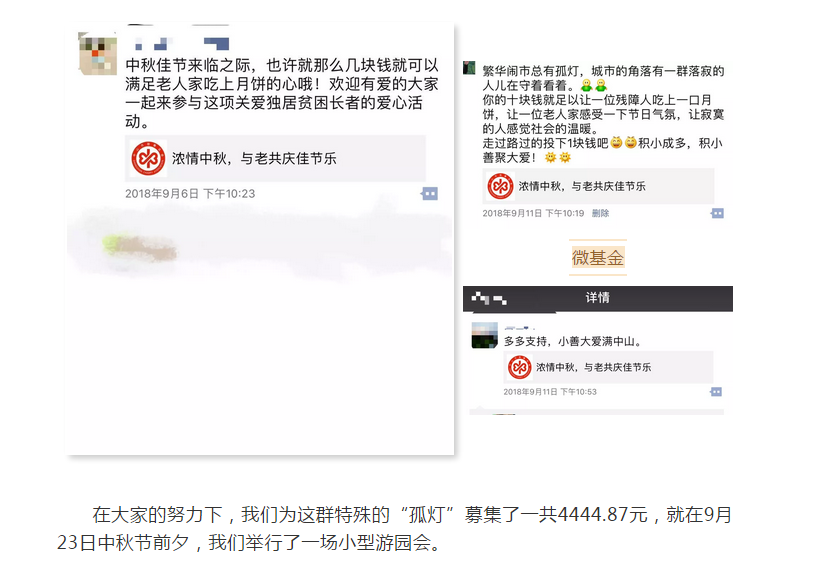Click the 微基金 heading label
Viewport: 824px width, 575px height.
point(598,258)
